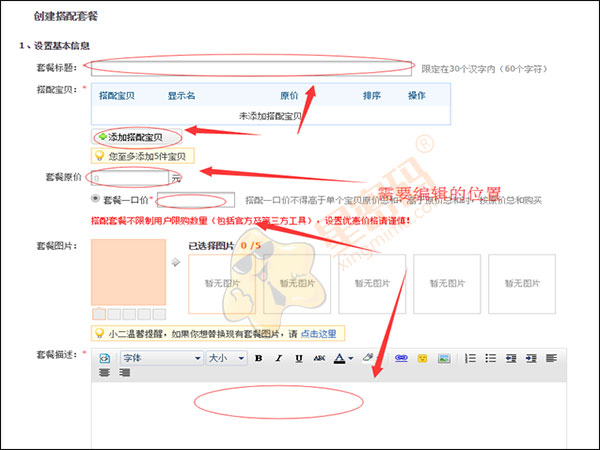Apply bold formatting in description editor
This screenshot has height=450, width=600.
(259, 358)
